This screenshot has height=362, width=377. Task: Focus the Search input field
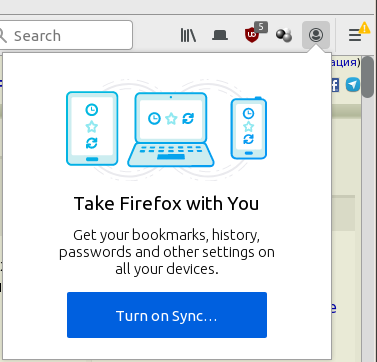coord(66,35)
